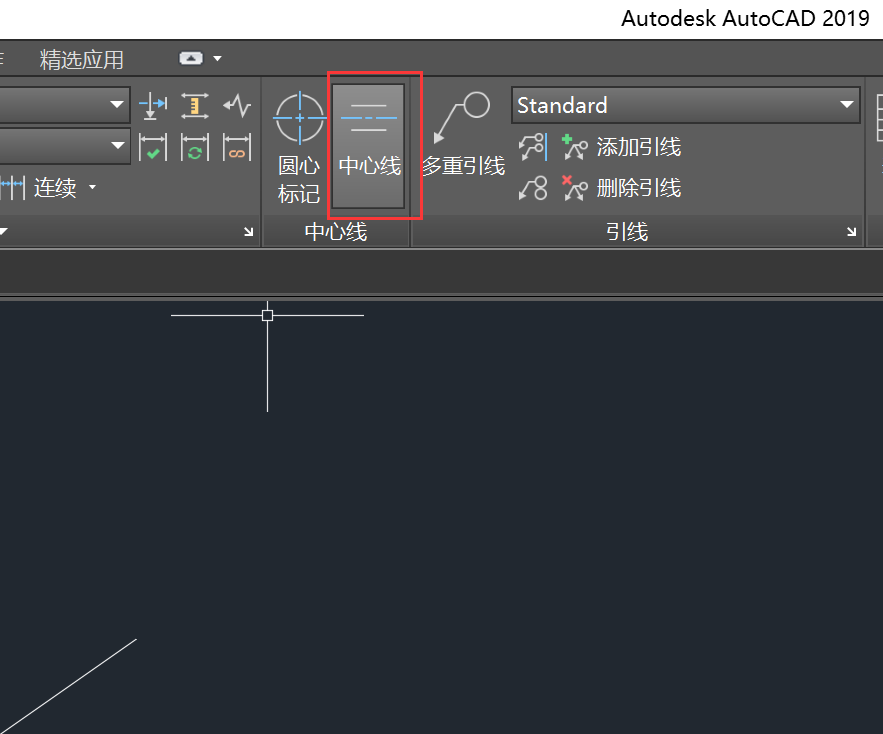Screen dimensions: 883x734
Task: Start the Multileader (多重引线) tool
Action: tap(463, 134)
